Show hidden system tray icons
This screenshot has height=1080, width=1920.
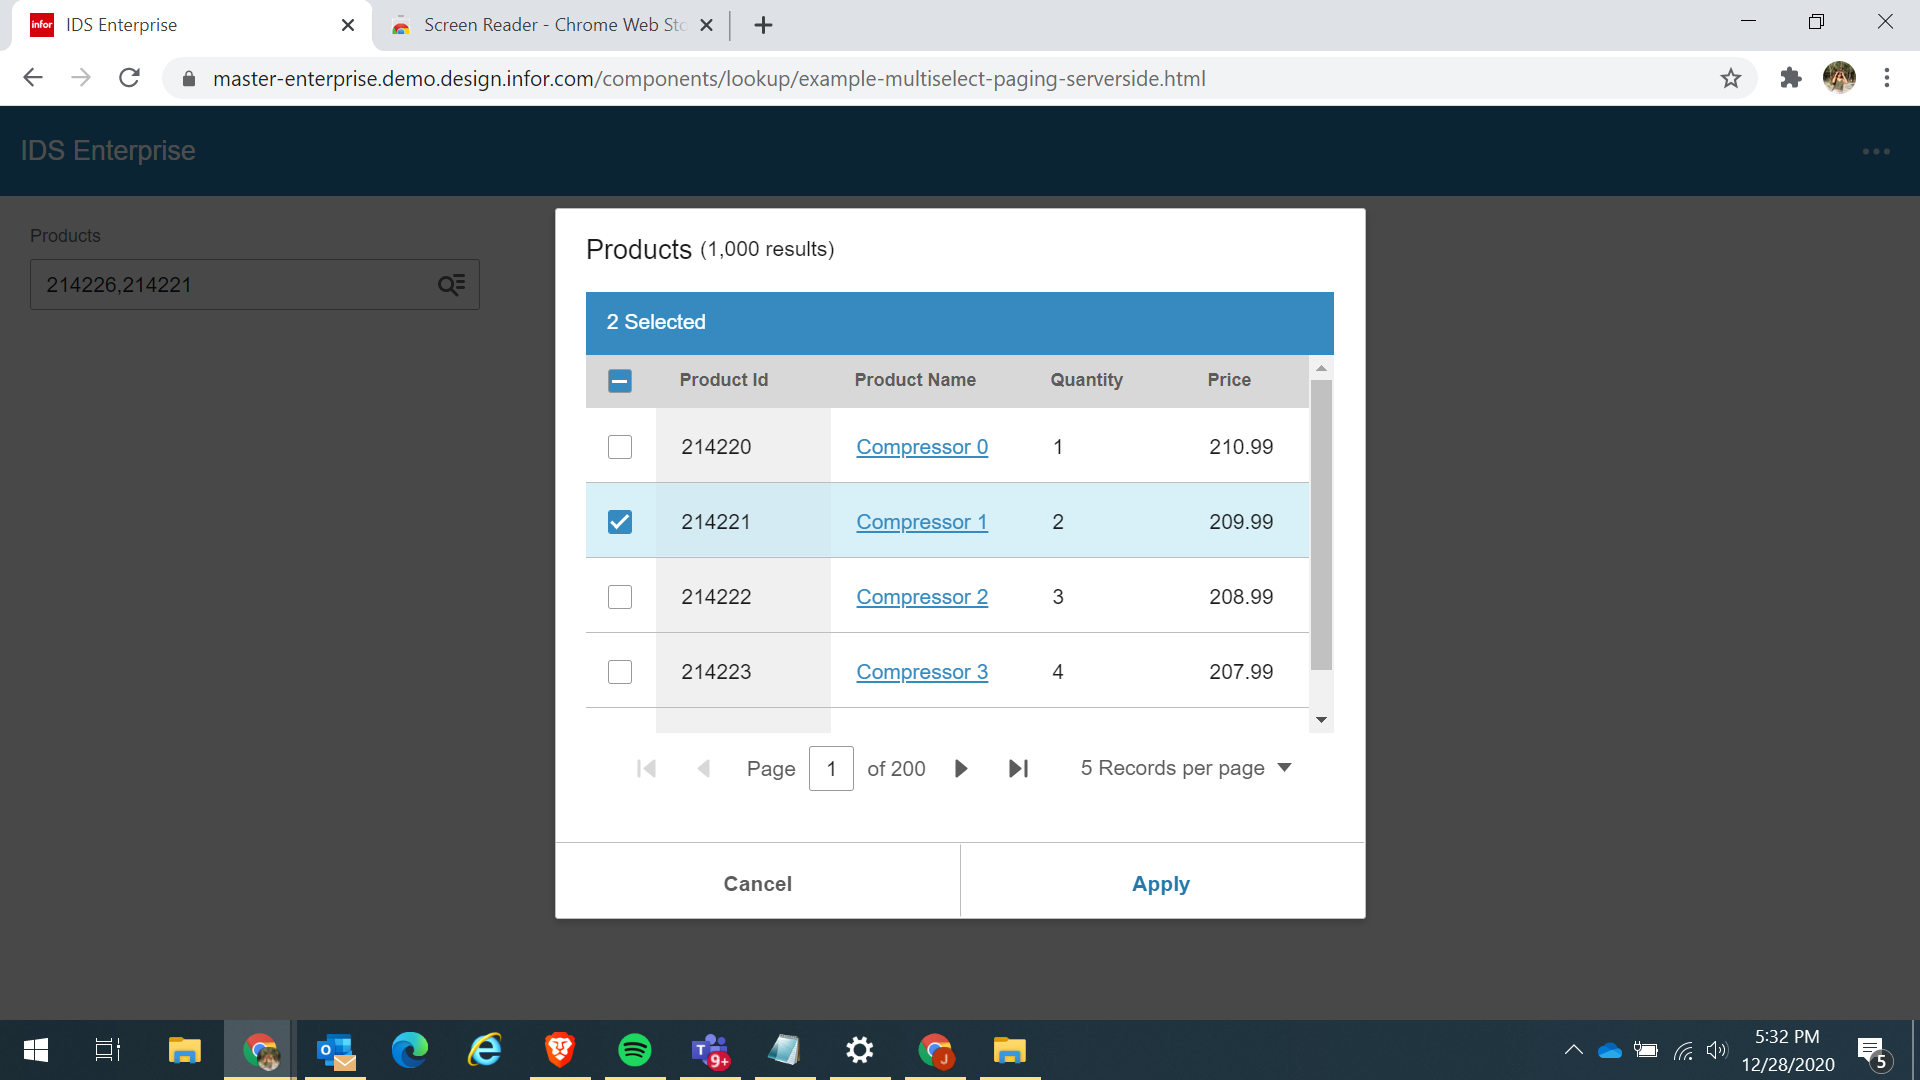pos(1573,1050)
